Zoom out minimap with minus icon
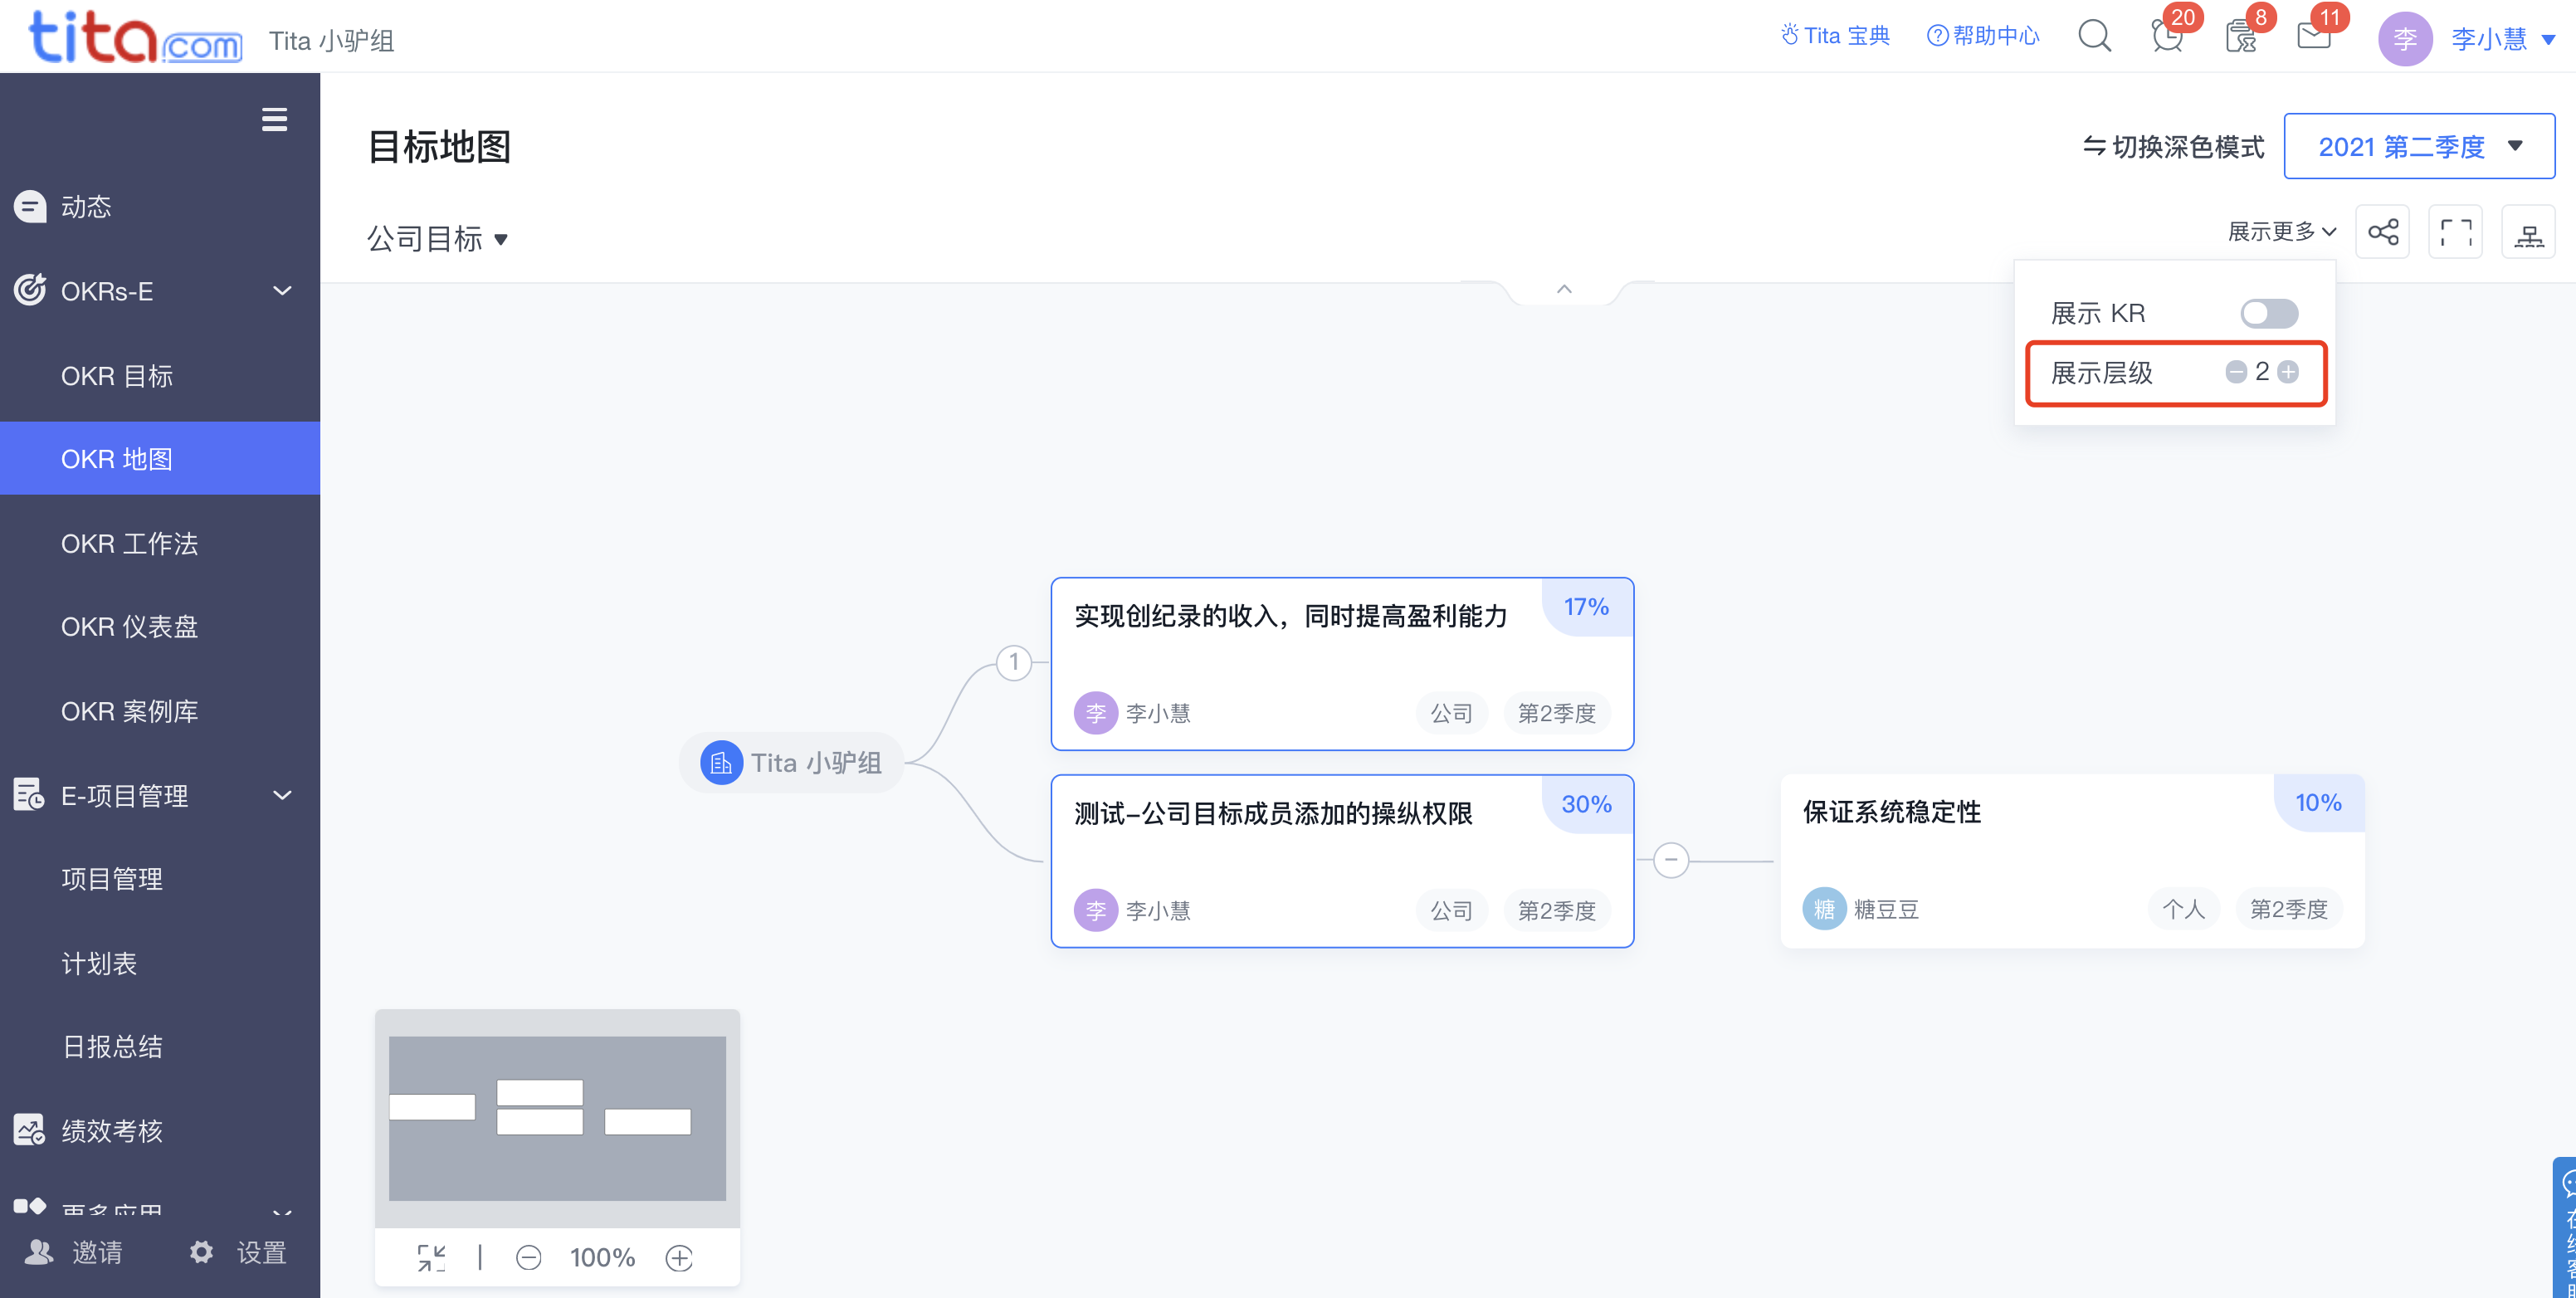2576x1298 pixels. coord(528,1258)
